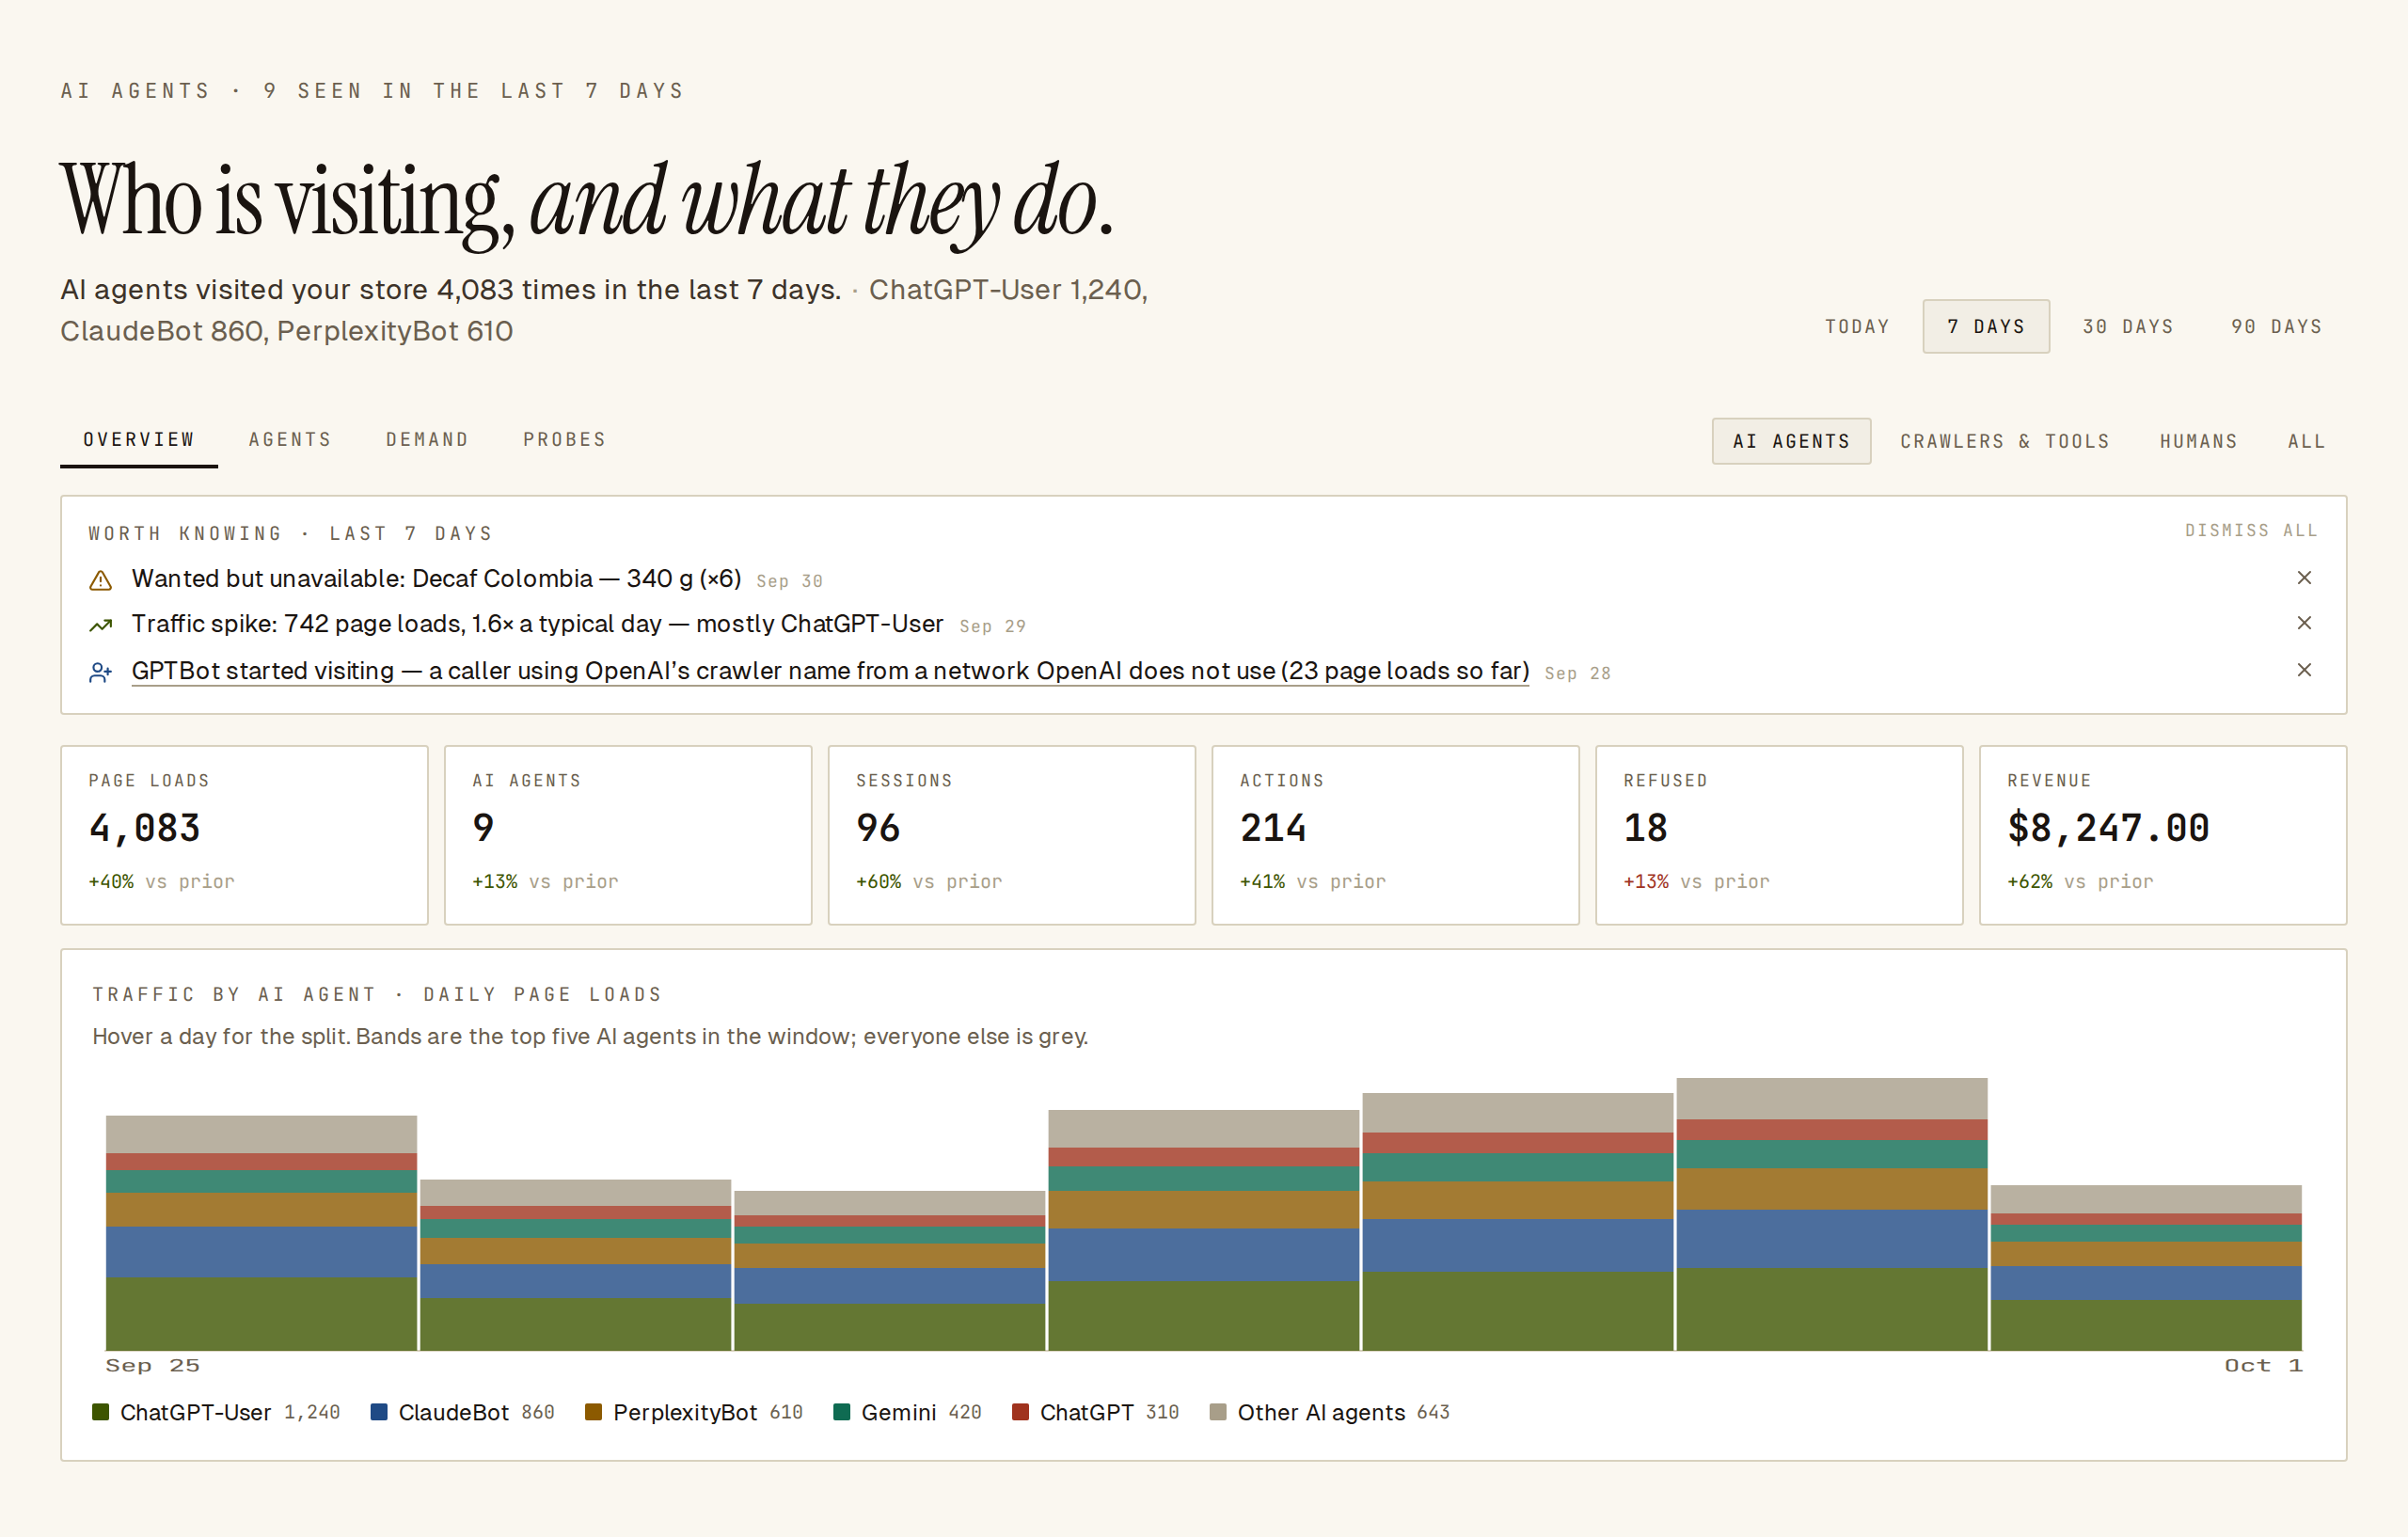Click the Oct 1 axis label
This screenshot has height=1537, width=2408.
tap(2263, 1366)
